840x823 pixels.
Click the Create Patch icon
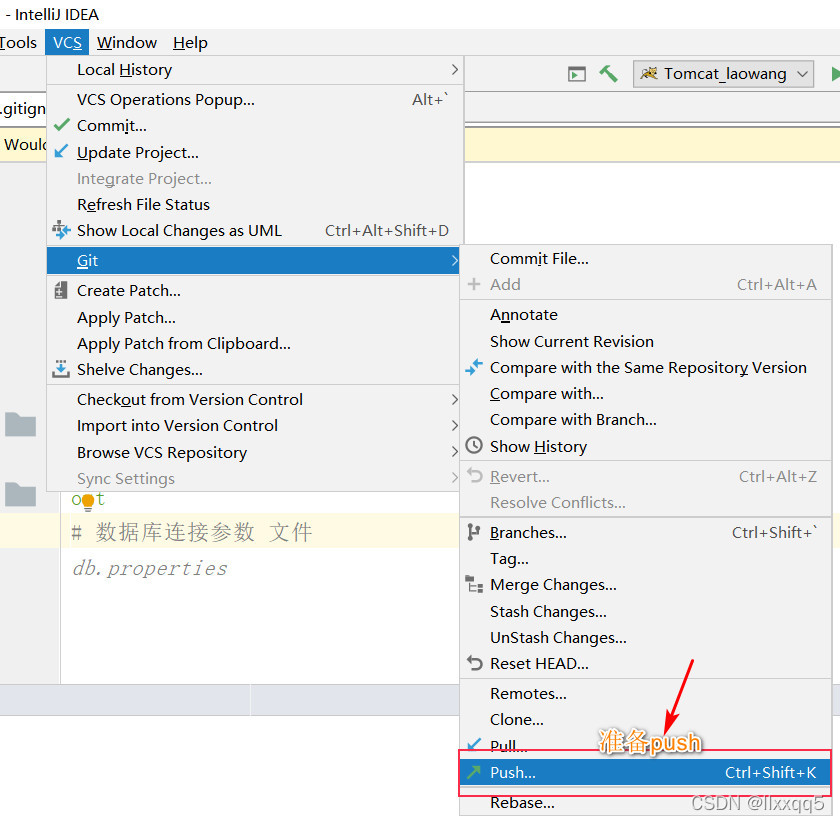tap(61, 290)
